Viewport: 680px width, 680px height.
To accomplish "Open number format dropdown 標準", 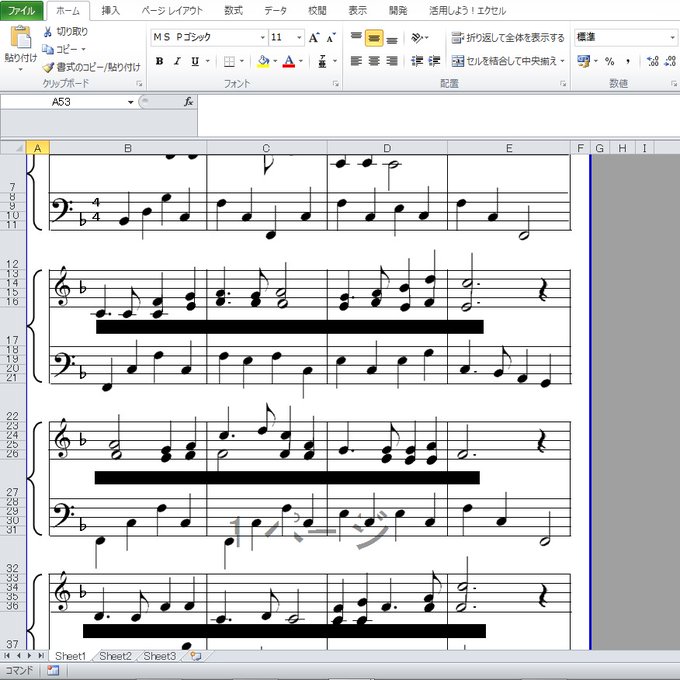I will coord(672,38).
